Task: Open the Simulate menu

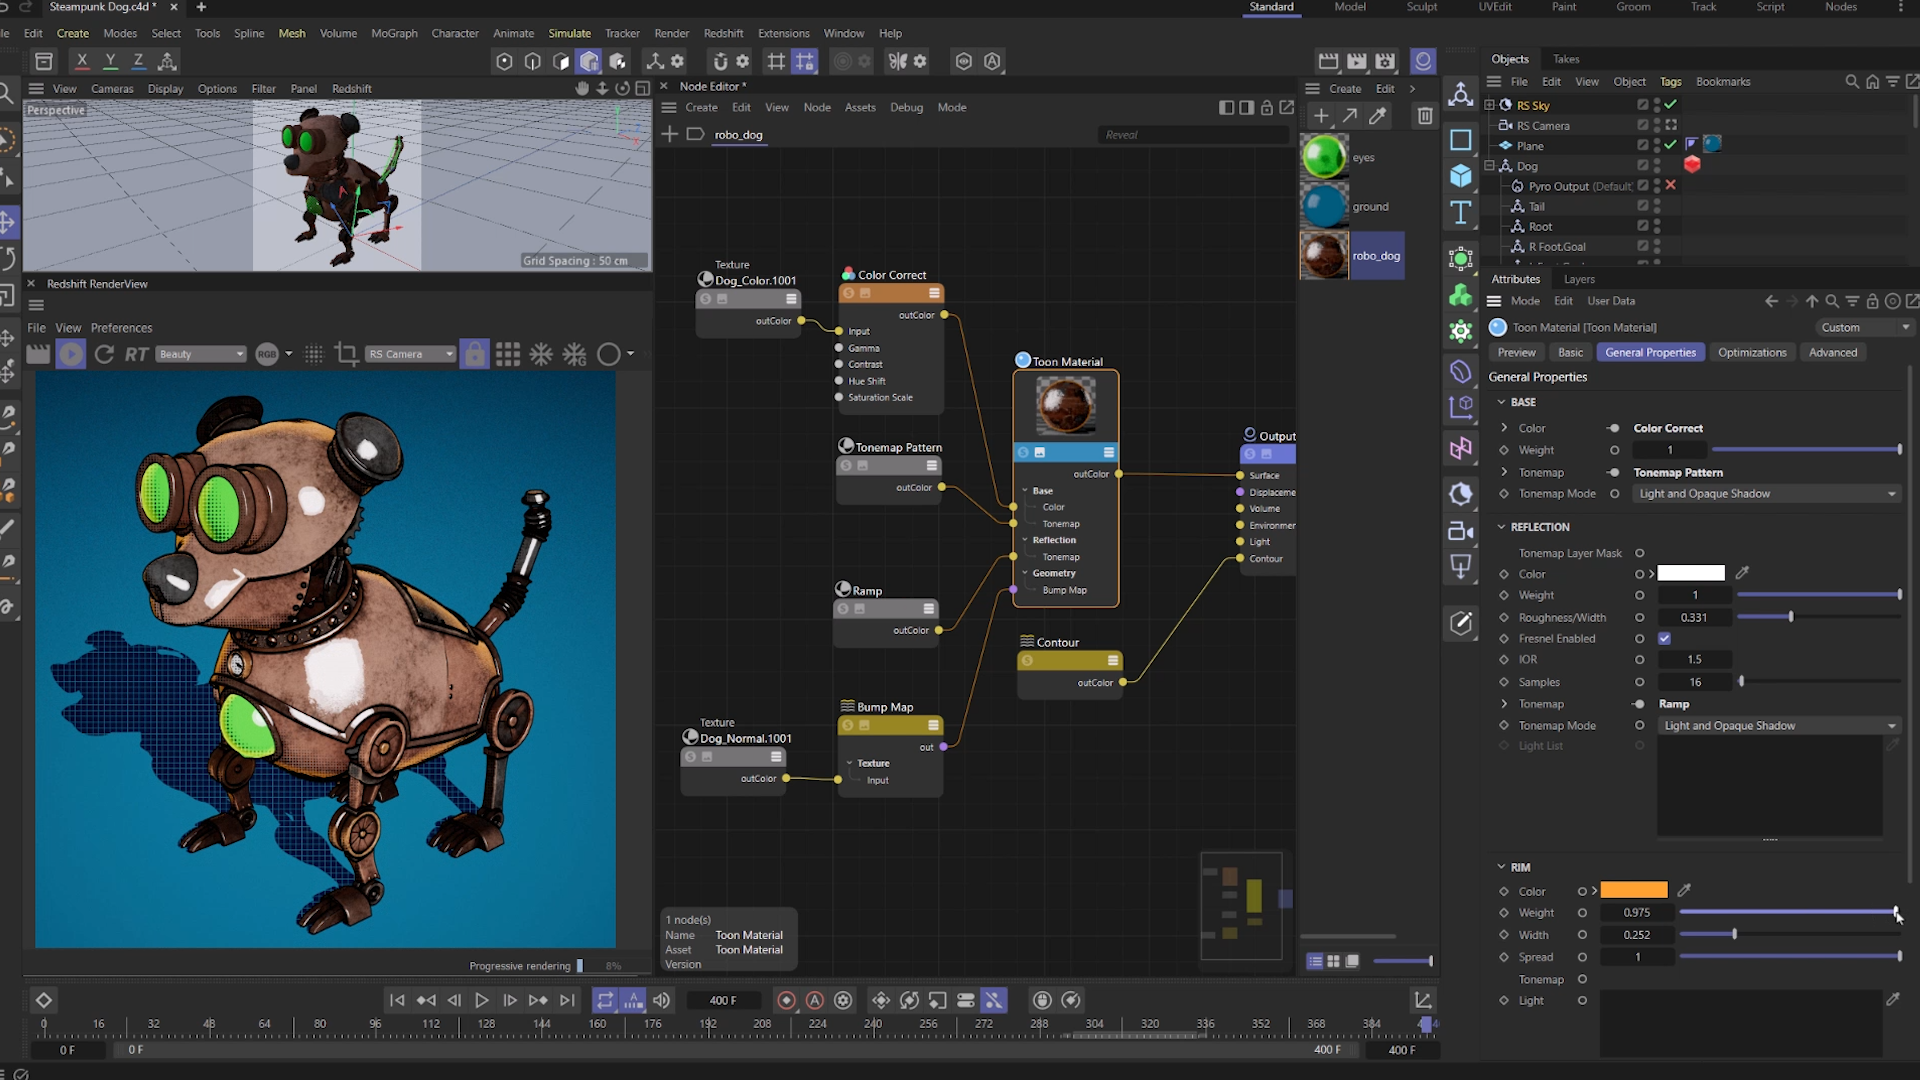Action: (x=569, y=33)
